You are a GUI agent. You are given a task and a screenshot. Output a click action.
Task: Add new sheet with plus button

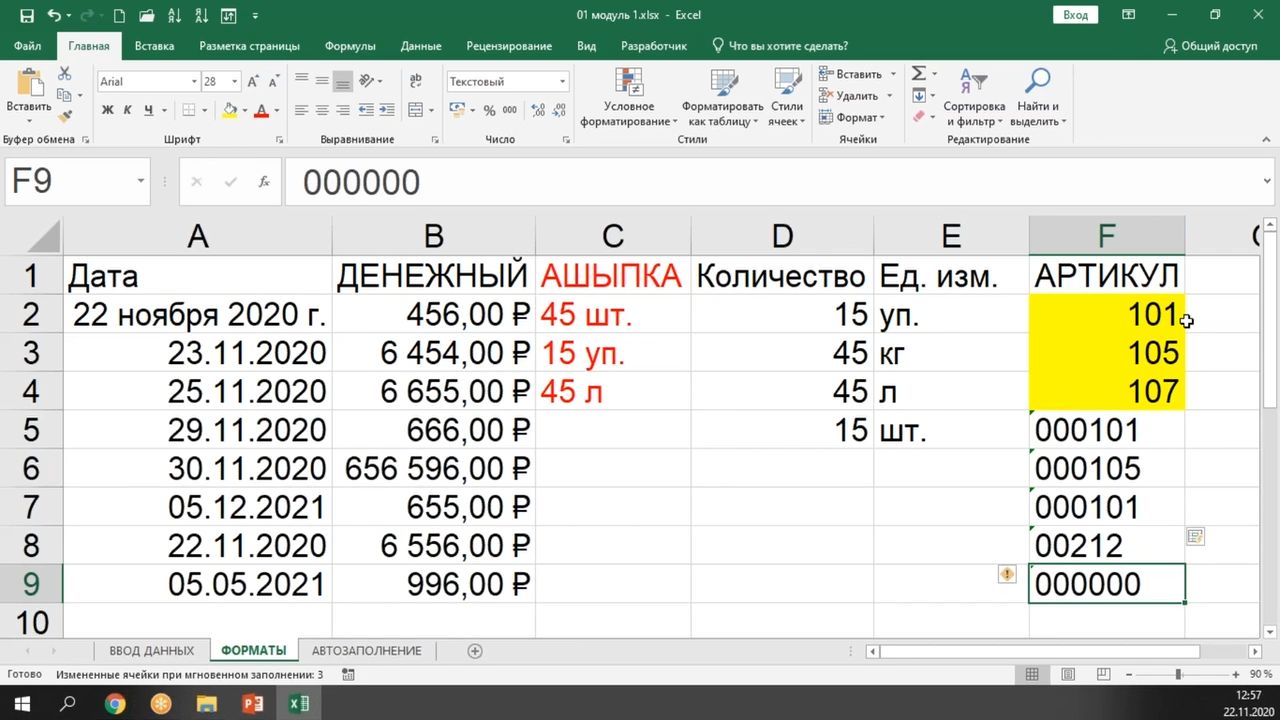pos(475,651)
